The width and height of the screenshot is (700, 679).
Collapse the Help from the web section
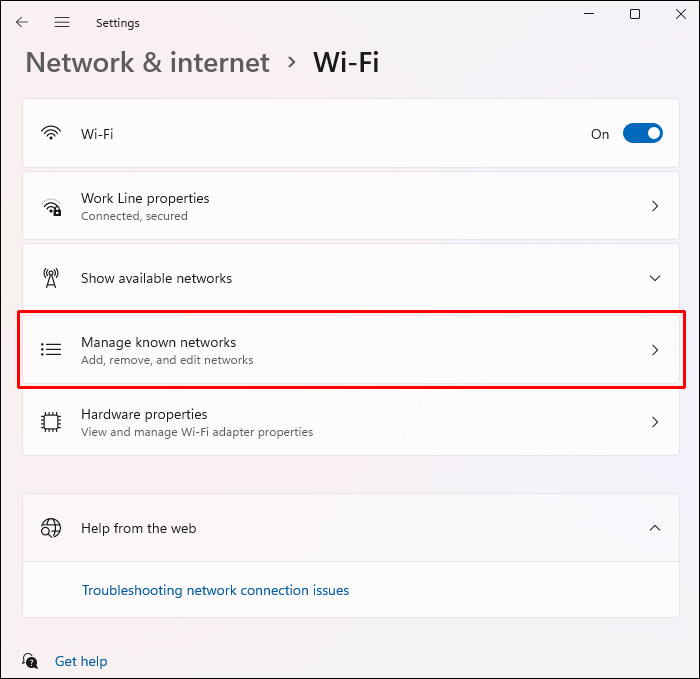click(655, 528)
